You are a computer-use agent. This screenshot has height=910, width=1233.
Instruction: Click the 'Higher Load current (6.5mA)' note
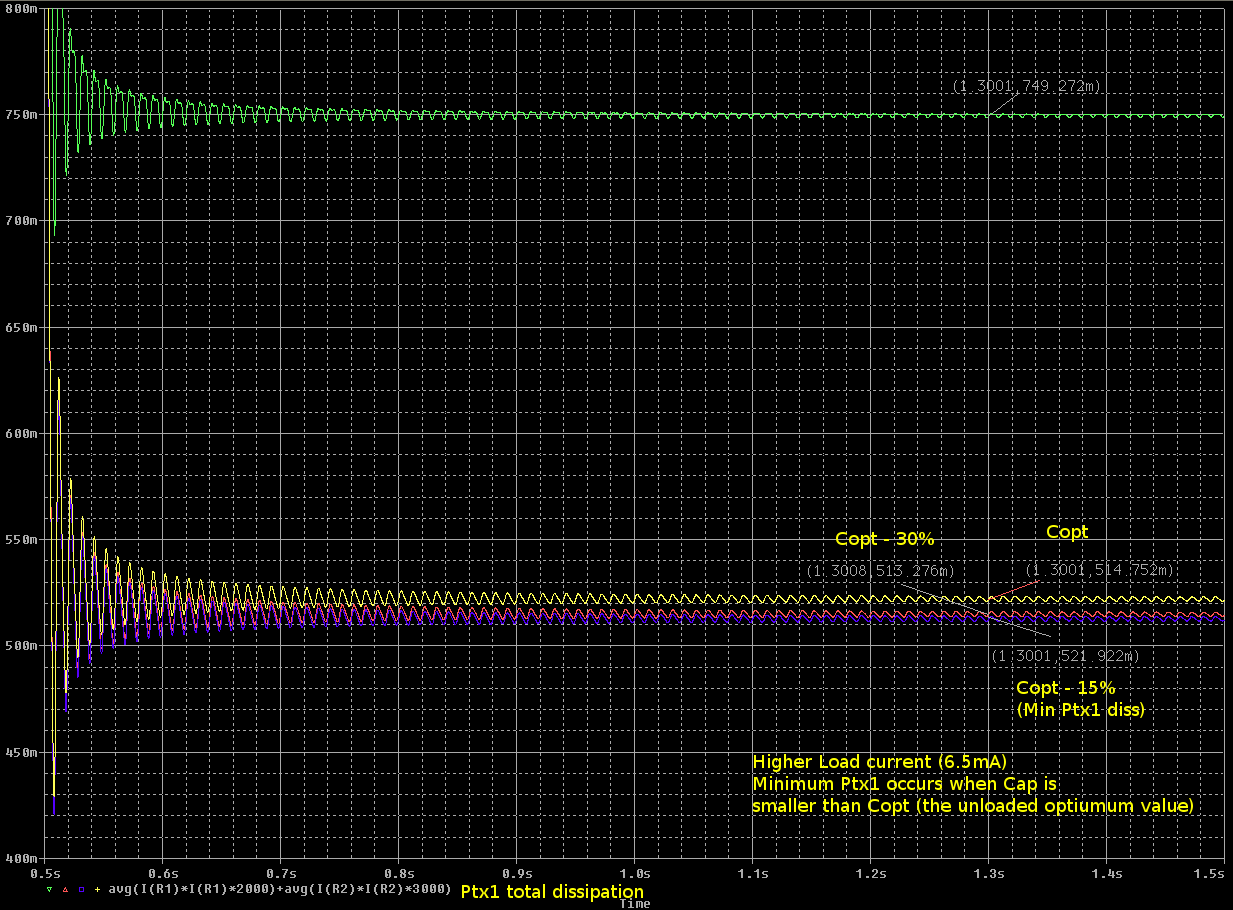point(879,762)
